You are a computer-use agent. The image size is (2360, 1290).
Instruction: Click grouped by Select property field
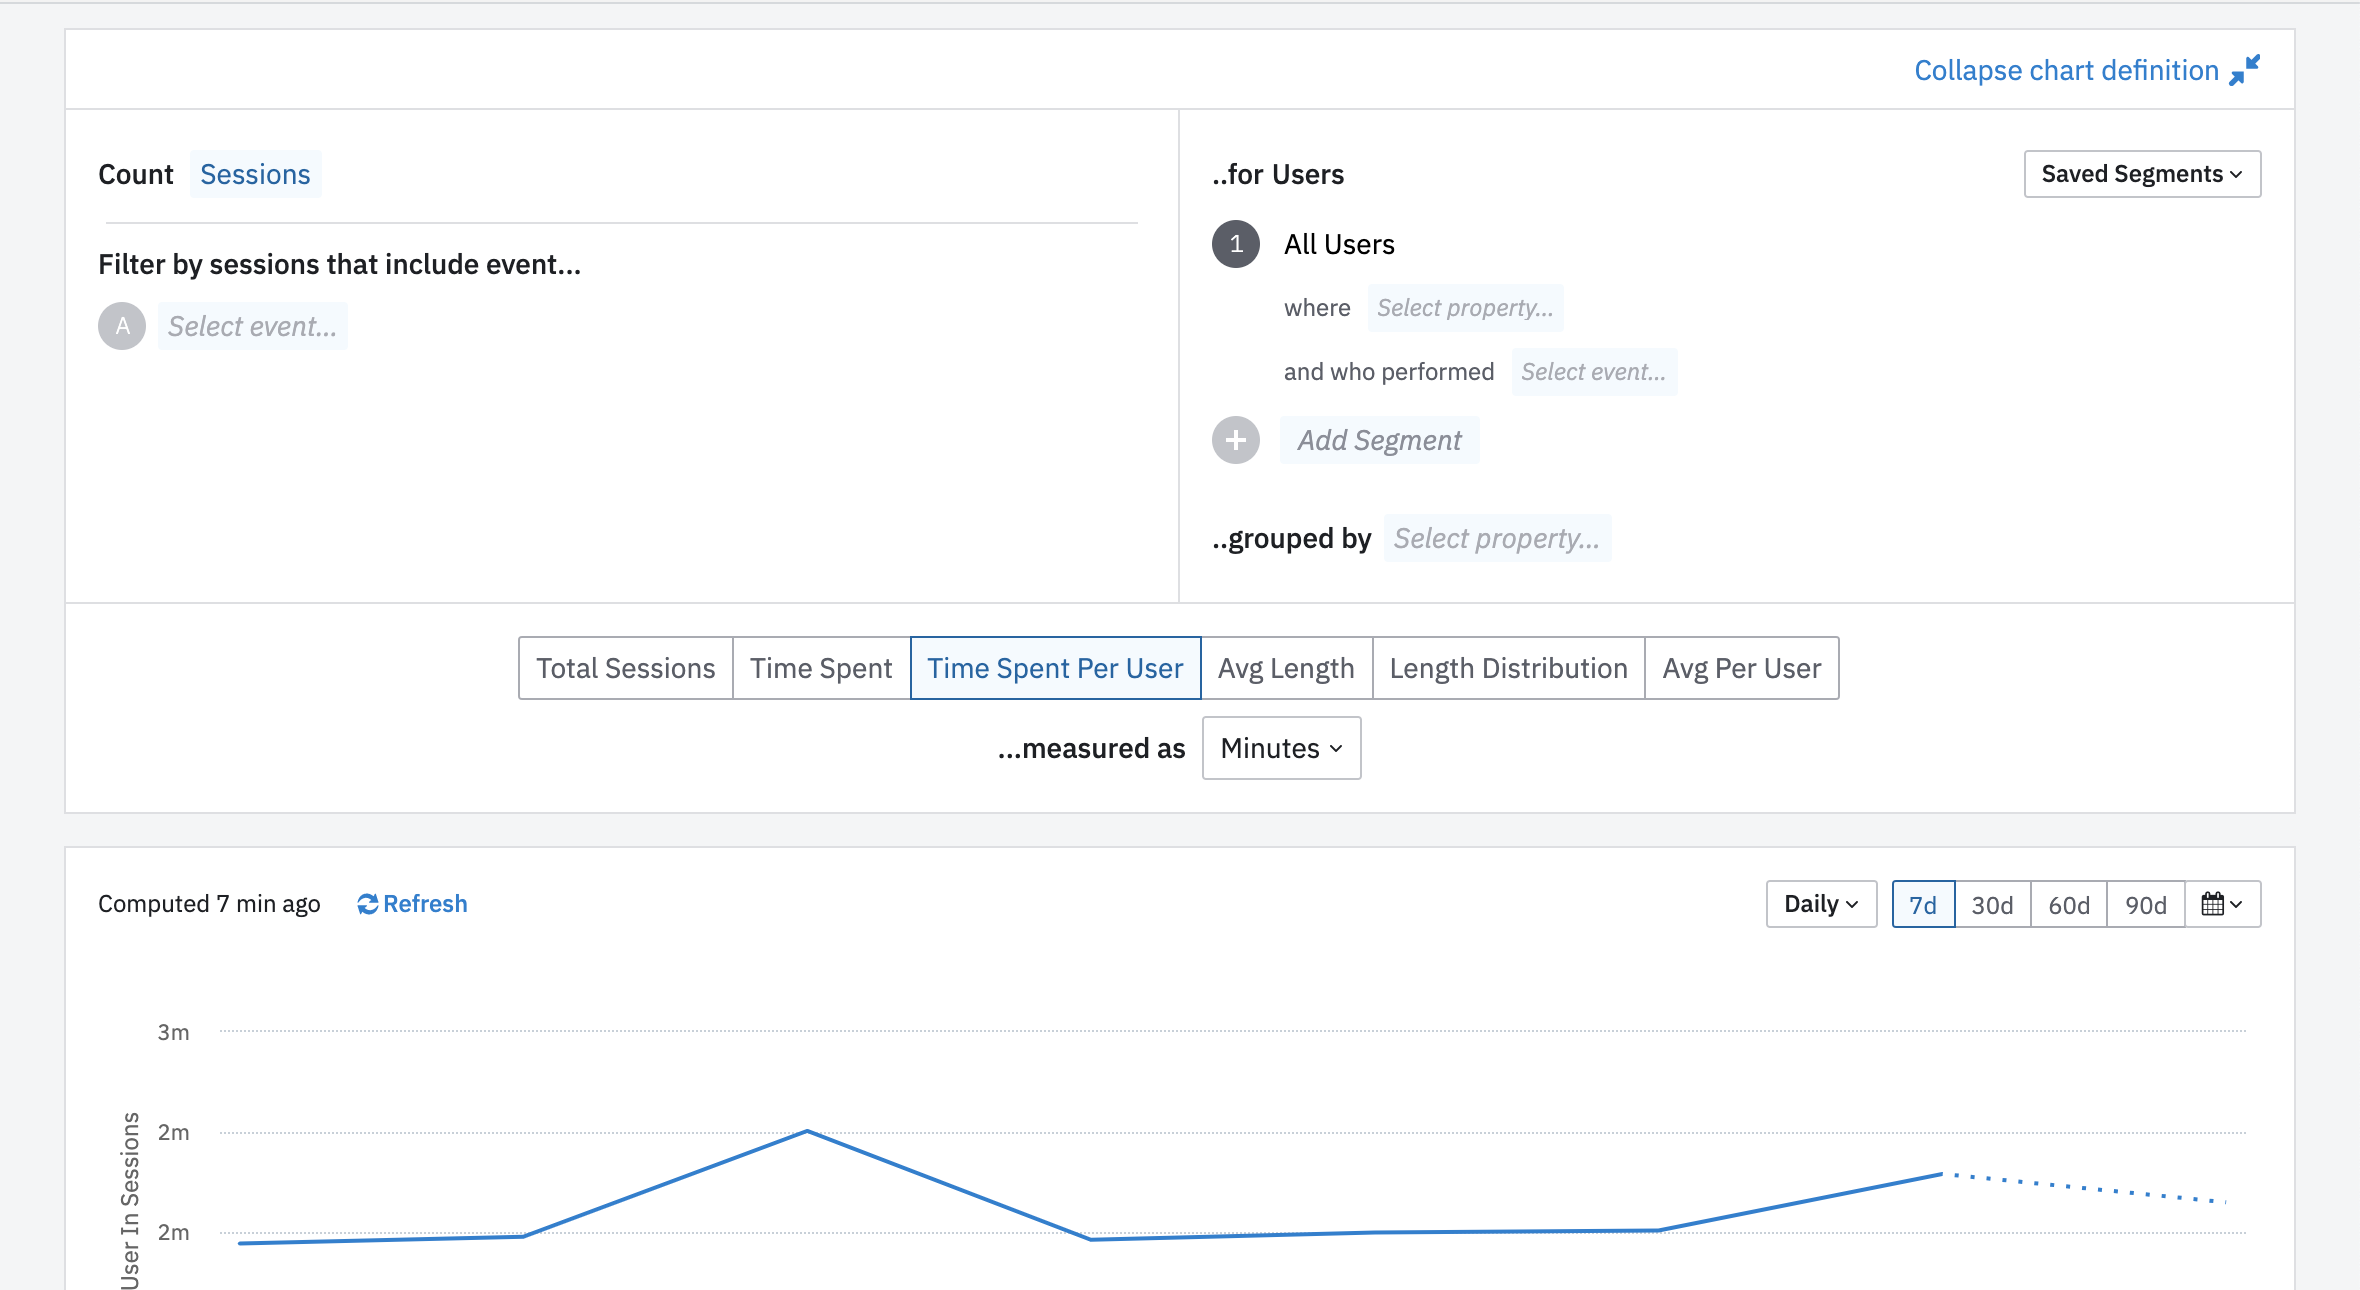coord(1496,538)
